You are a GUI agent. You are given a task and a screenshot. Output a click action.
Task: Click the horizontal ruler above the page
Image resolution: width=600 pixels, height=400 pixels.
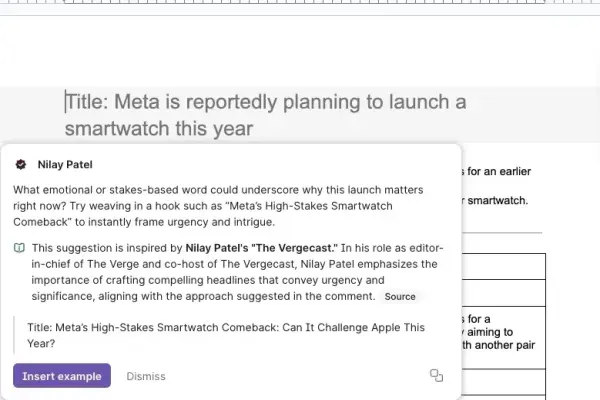[300, 8]
